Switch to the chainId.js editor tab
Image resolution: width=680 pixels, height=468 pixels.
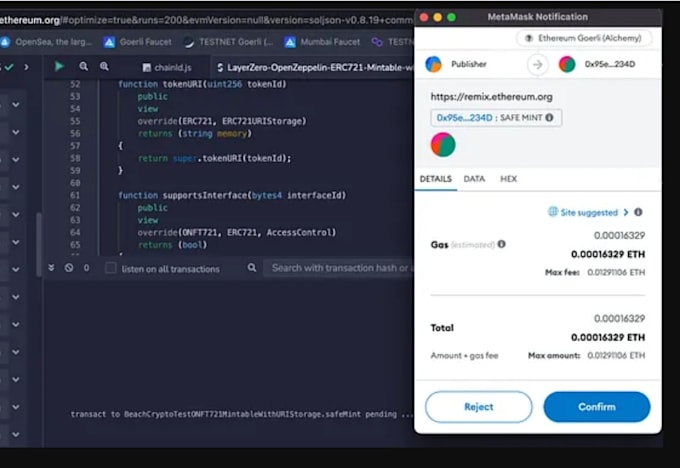point(167,67)
